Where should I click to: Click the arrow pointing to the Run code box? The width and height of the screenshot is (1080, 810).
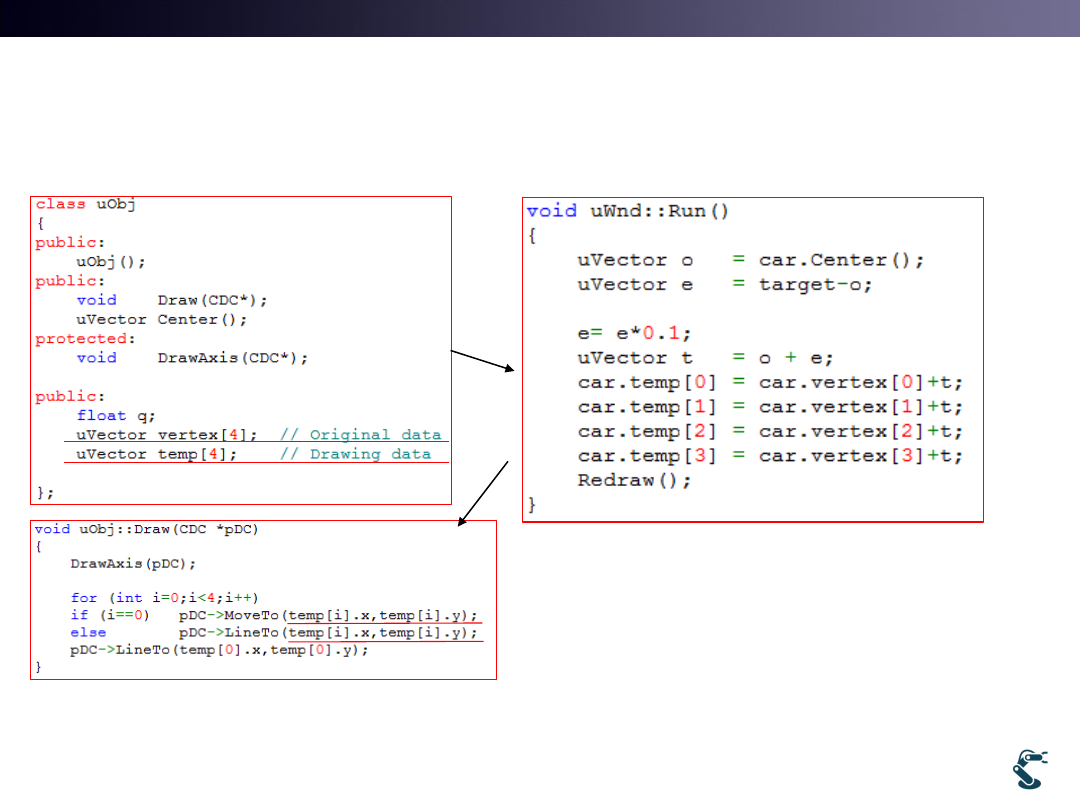tap(482, 361)
